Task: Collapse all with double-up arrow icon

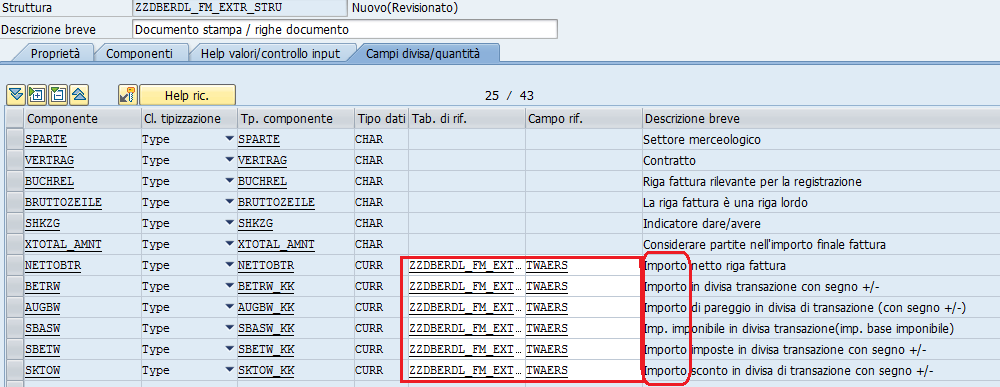Action: point(78,95)
